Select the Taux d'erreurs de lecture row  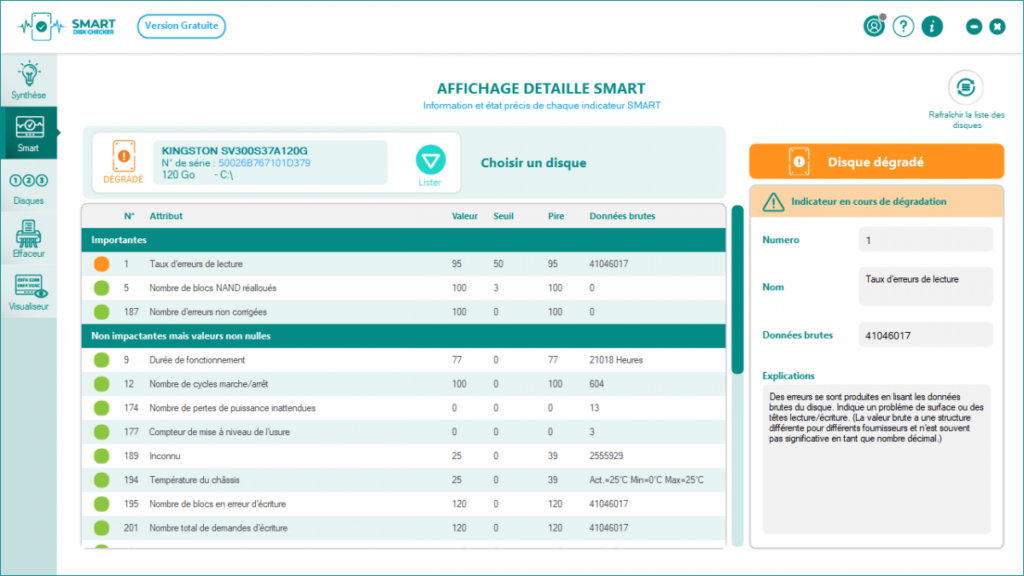click(x=404, y=264)
